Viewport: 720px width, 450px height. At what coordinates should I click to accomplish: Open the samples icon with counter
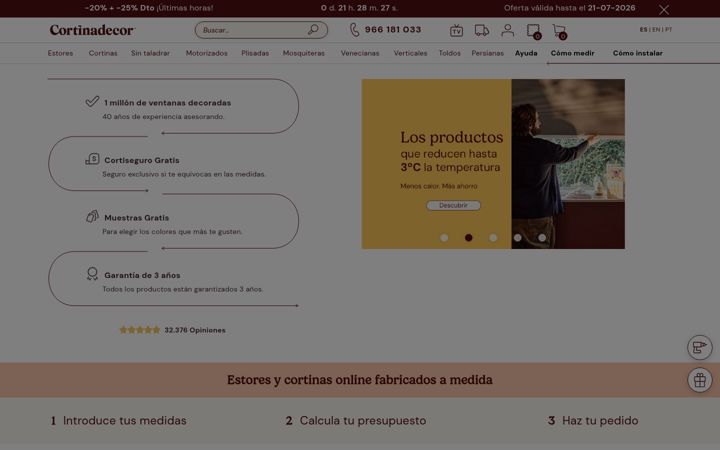click(x=534, y=31)
